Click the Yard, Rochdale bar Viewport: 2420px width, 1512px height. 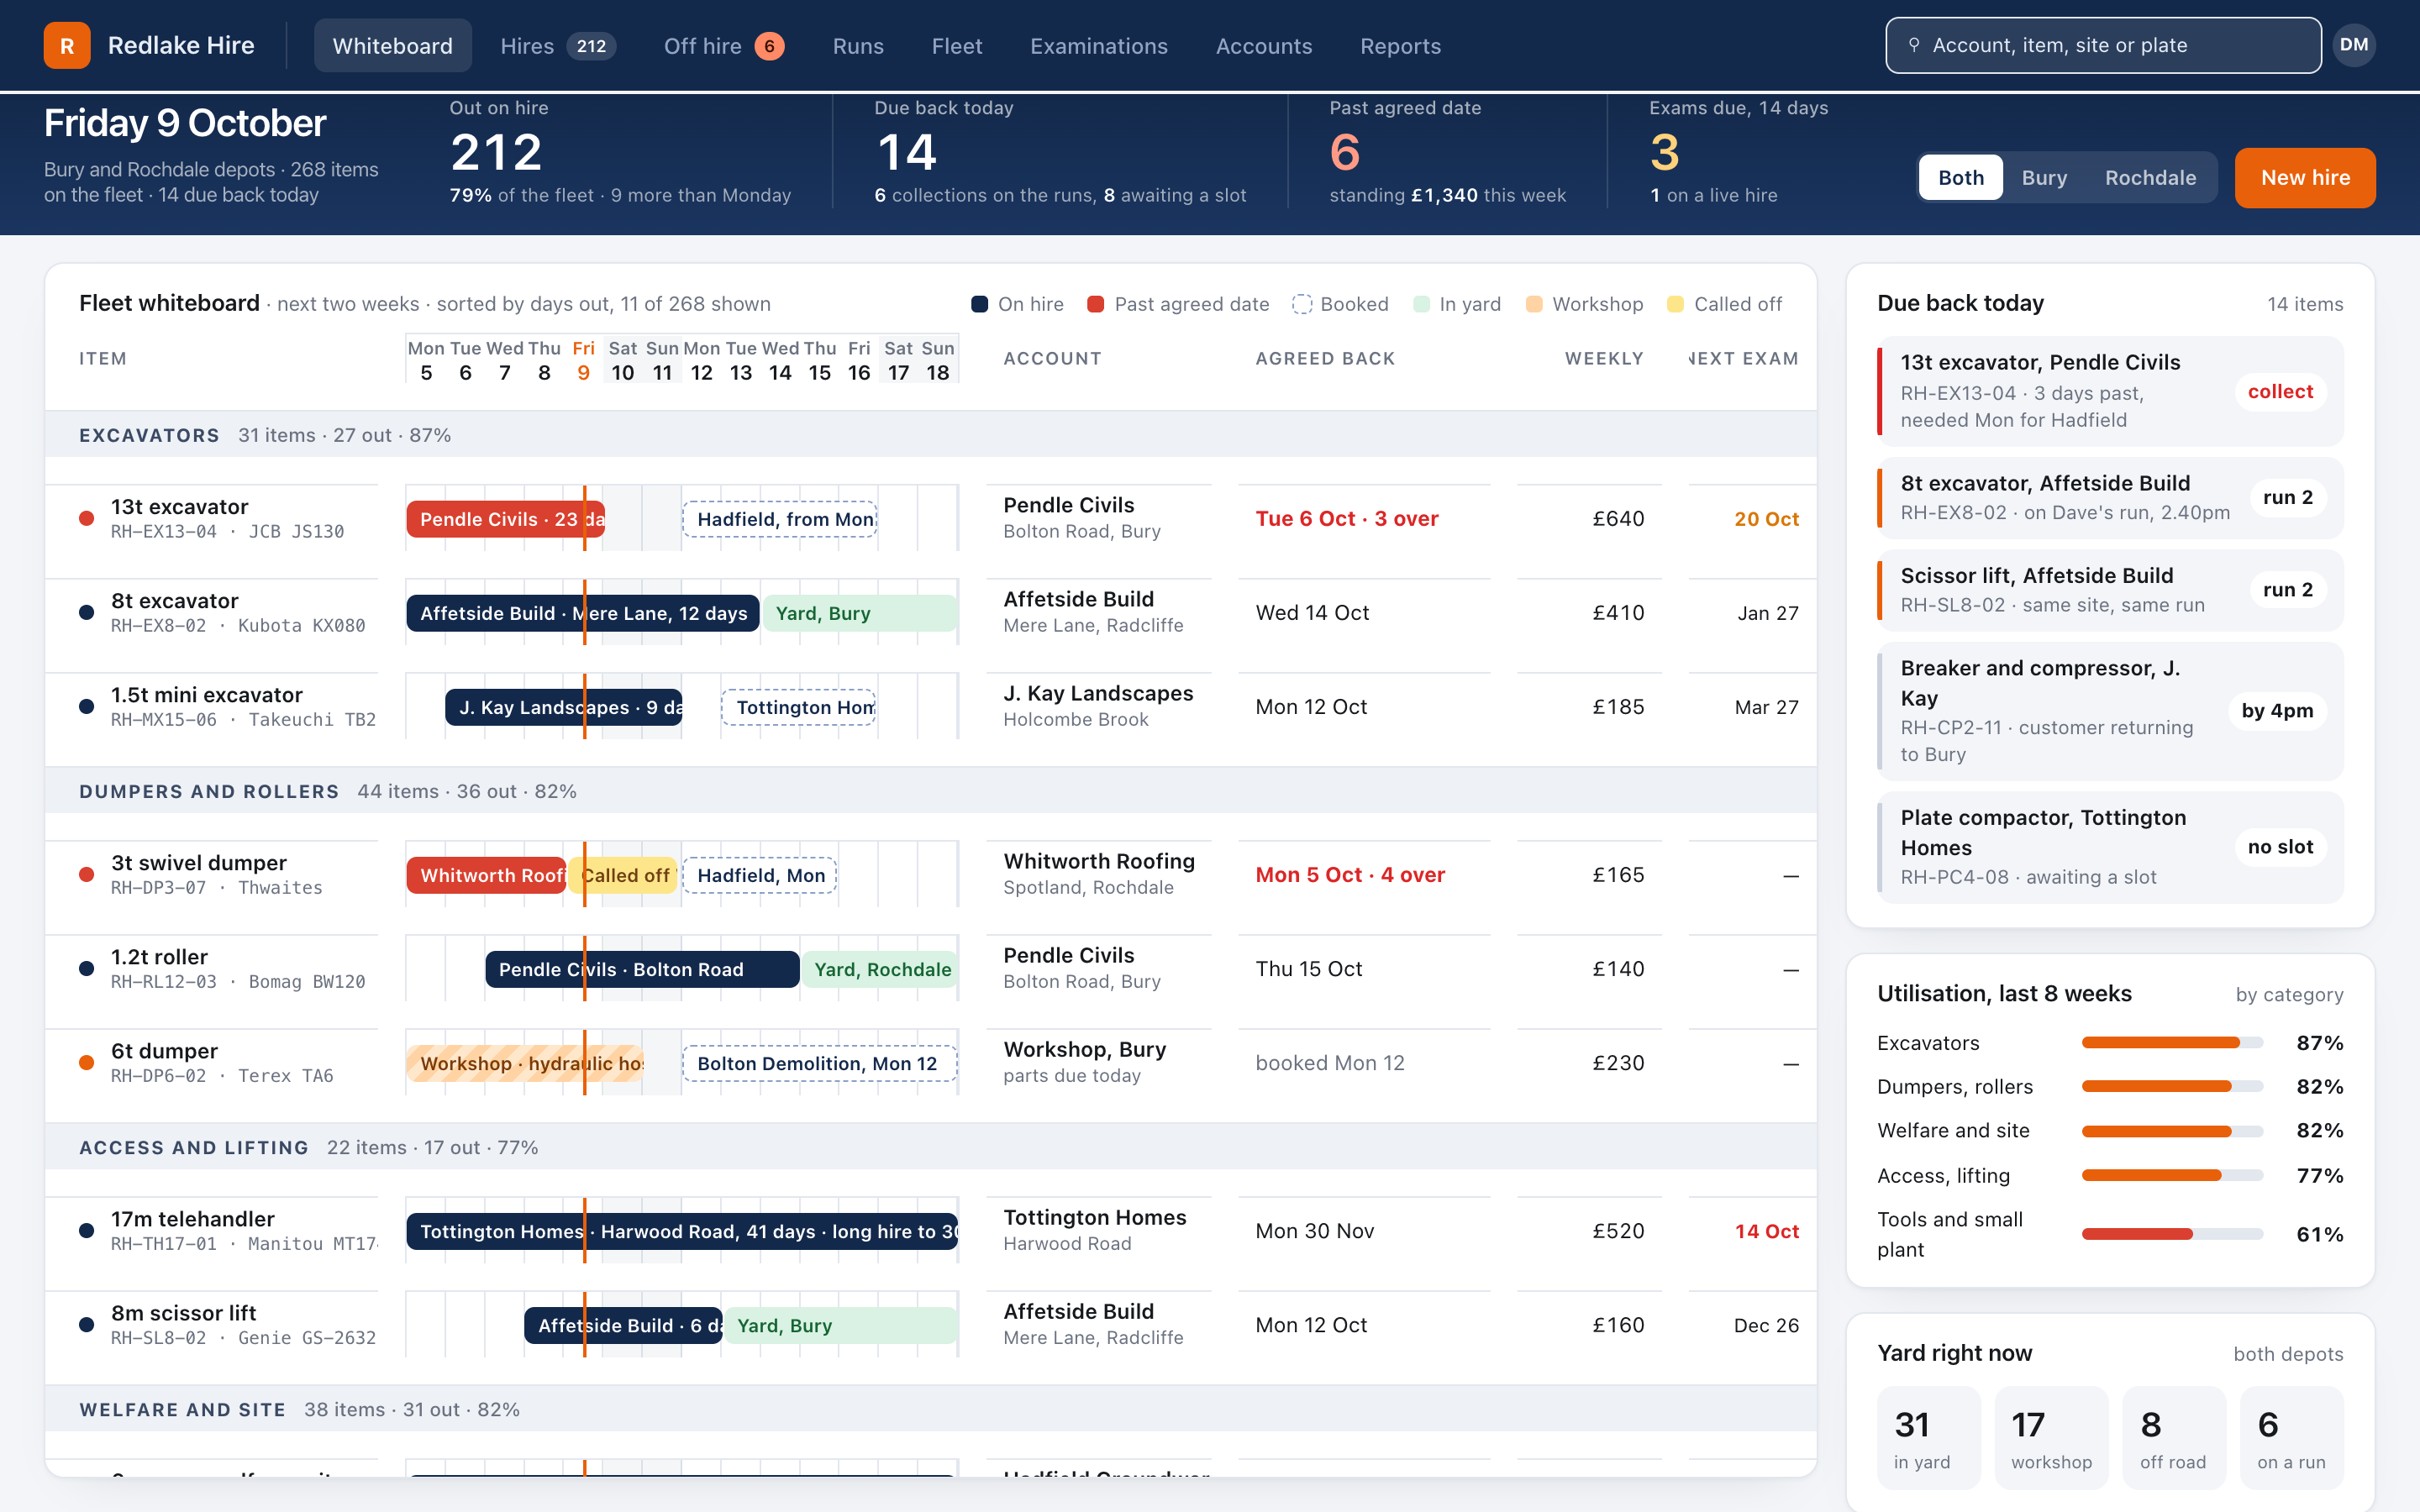pyautogui.click(x=880, y=969)
